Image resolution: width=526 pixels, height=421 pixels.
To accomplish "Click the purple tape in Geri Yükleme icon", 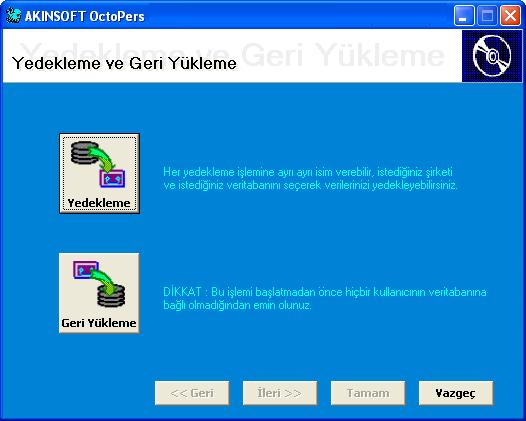I will click(x=86, y=270).
